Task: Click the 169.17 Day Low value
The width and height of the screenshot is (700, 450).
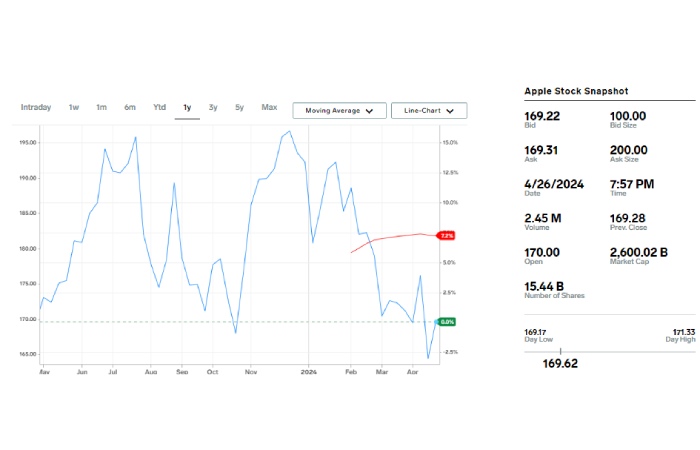Action: tap(535, 332)
